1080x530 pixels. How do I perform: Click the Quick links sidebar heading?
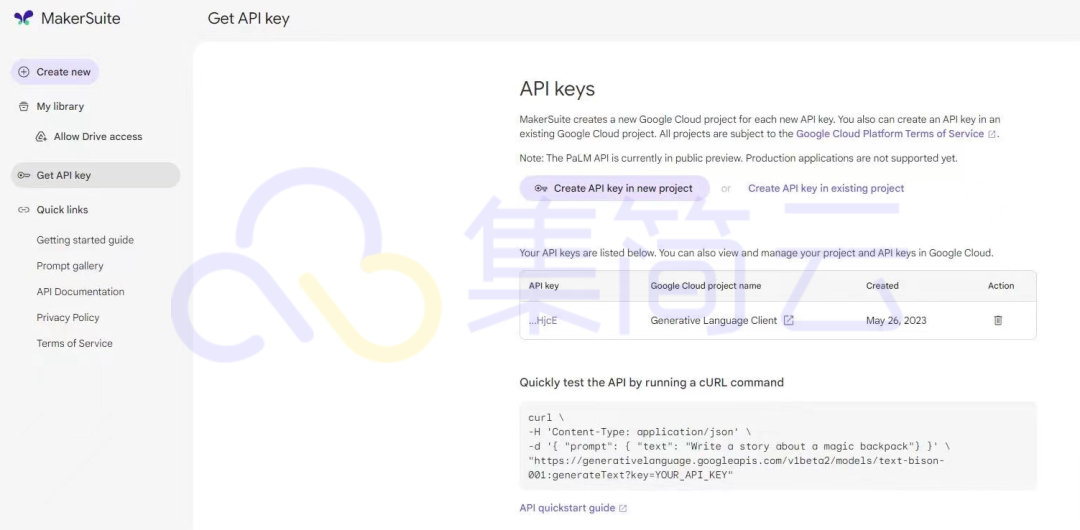coord(62,210)
